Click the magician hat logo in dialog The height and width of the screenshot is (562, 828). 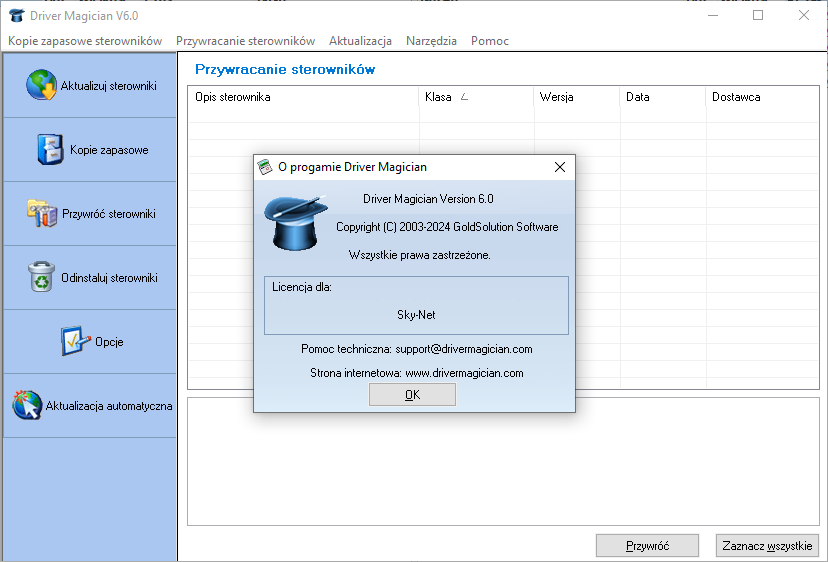point(296,223)
